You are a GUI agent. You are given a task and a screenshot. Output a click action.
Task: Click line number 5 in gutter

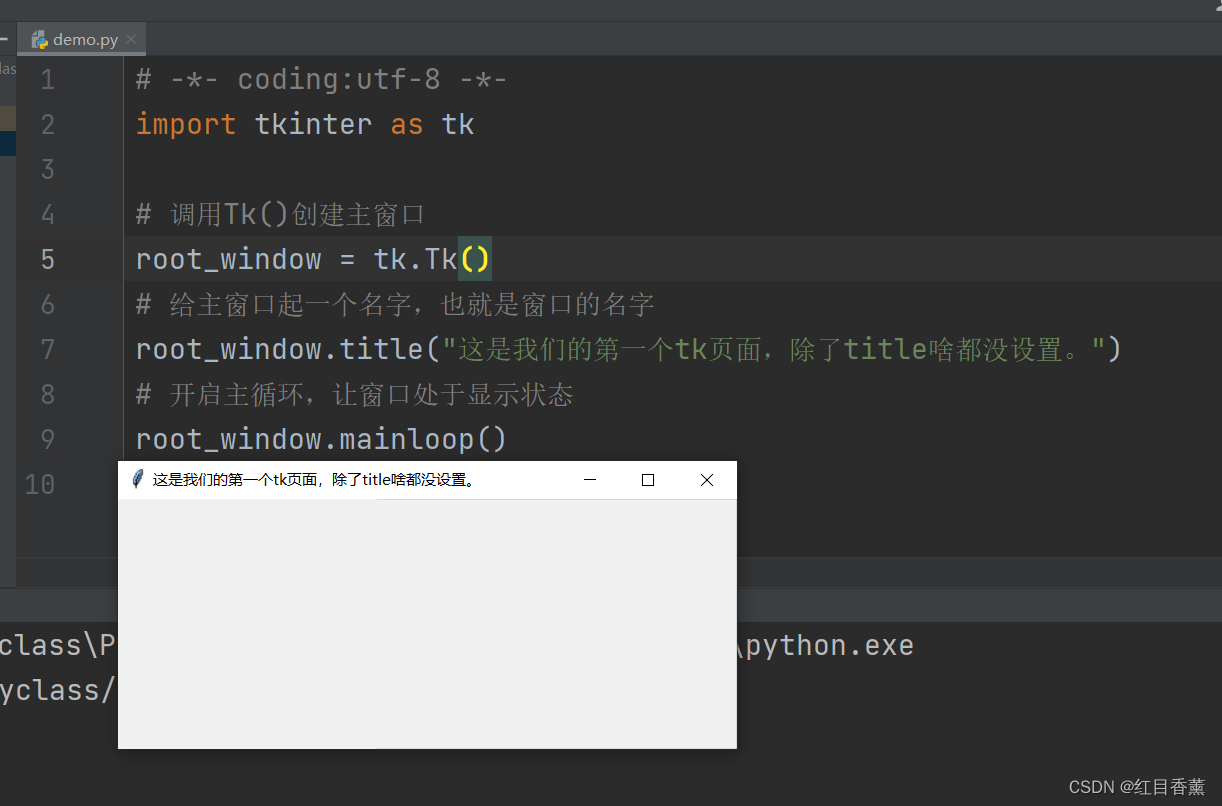[47, 260]
